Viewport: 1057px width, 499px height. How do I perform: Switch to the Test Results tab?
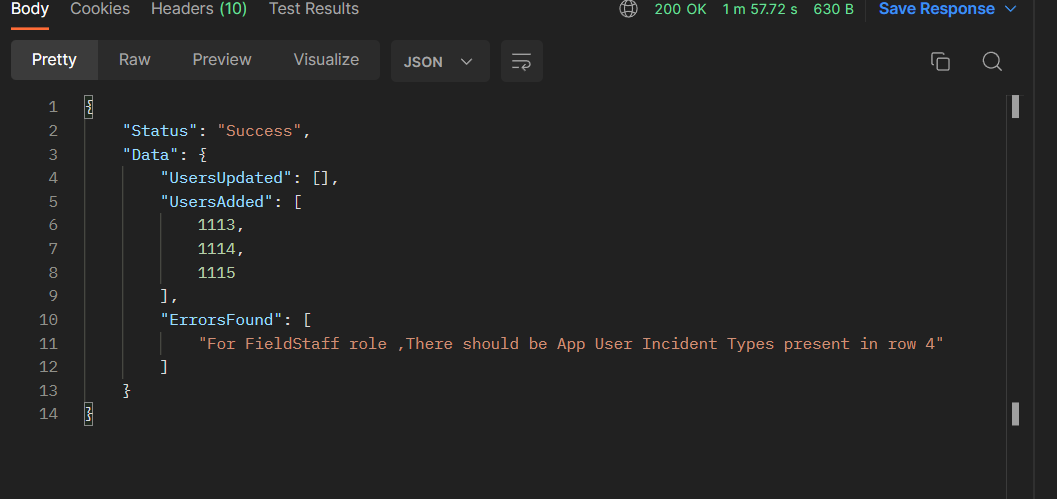(x=314, y=9)
